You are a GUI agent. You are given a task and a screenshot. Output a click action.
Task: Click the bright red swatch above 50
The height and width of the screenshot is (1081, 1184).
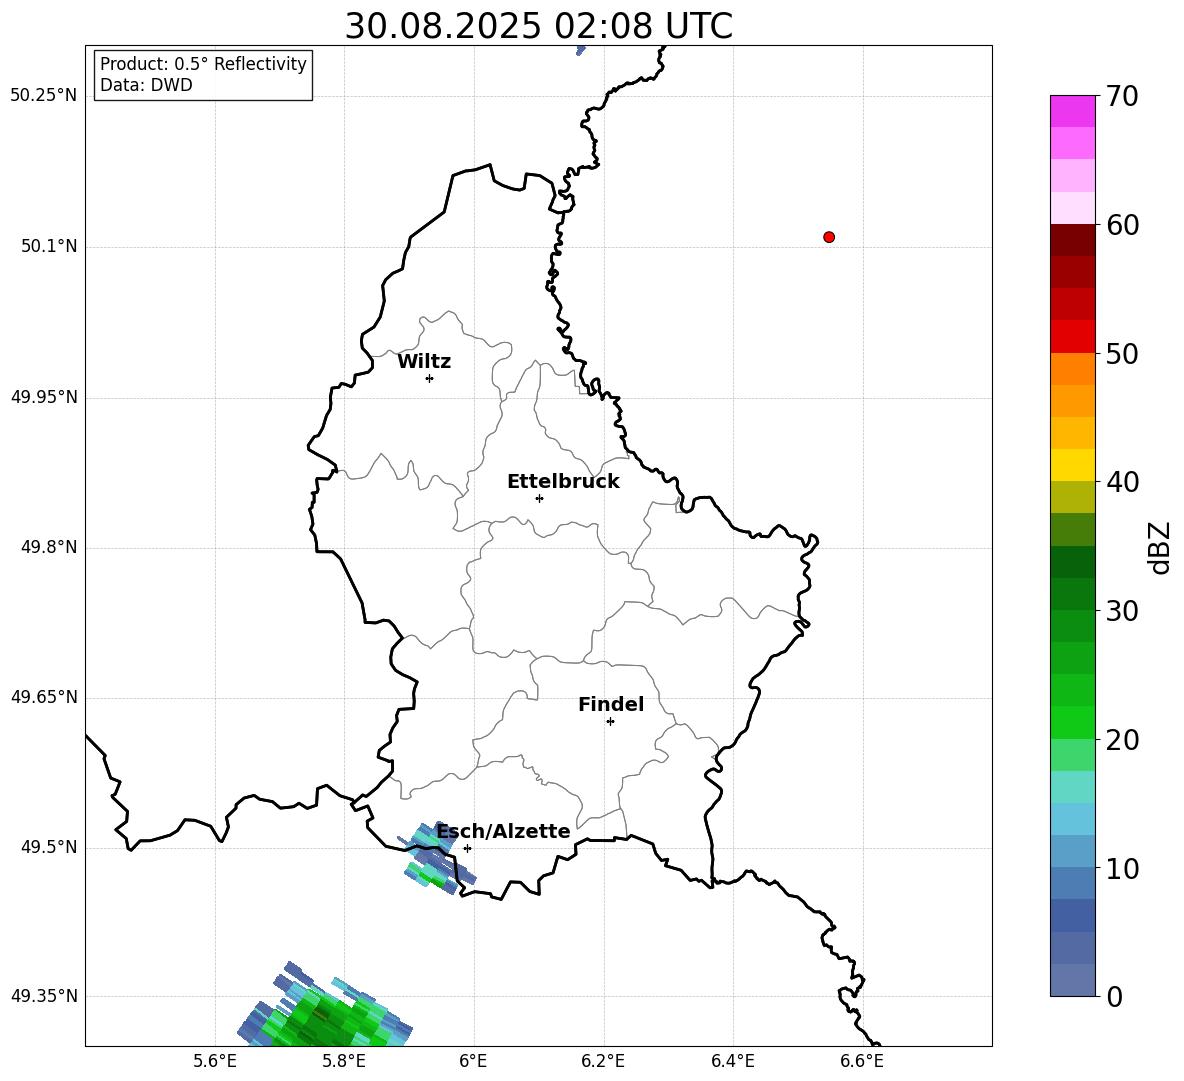pos(1073,337)
